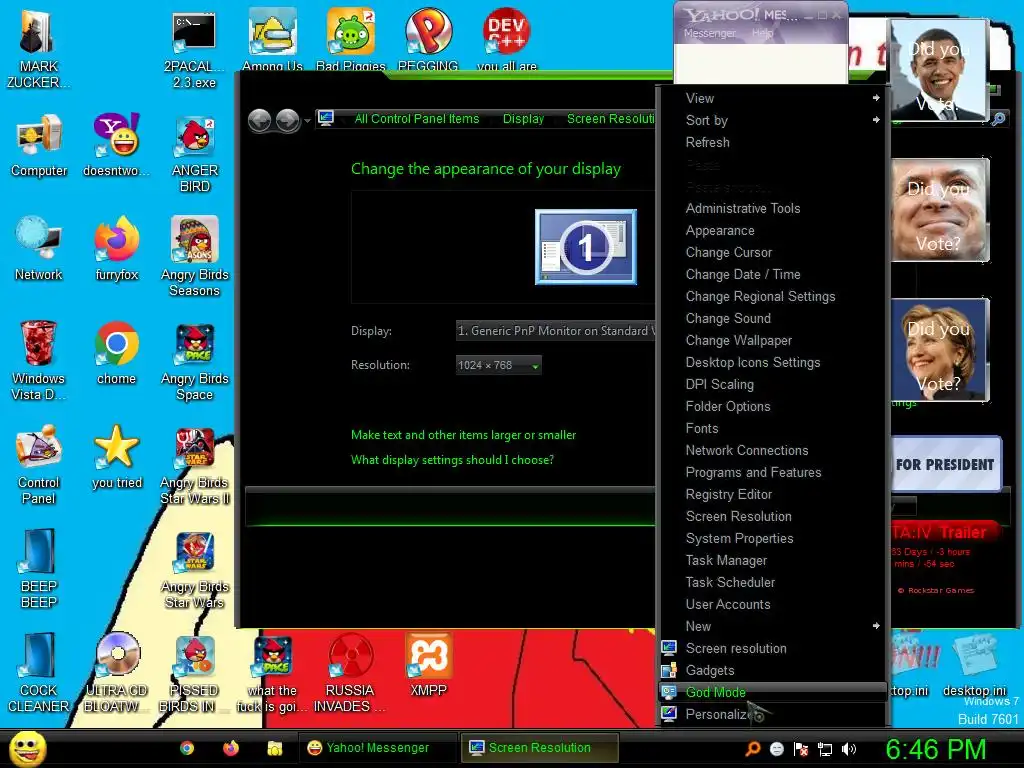This screenshot has height=768, width=1024.
Task: Switch to Yahoo! Messenger taskbar button
Action: (x=378, y=748)
